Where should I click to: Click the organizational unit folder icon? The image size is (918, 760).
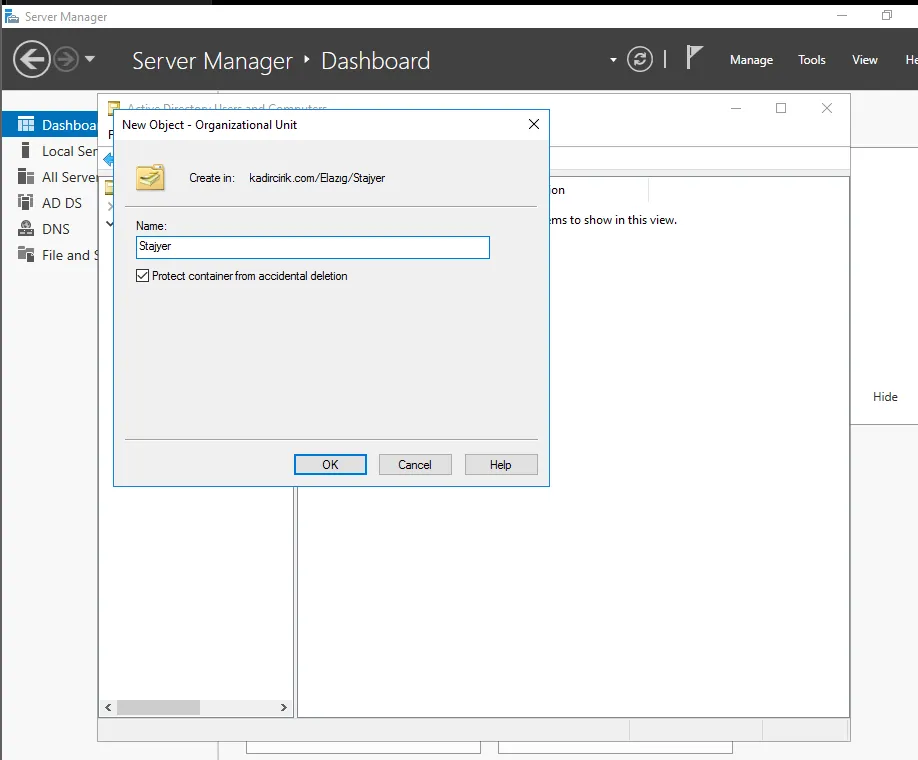pyautogui.click(x=150, y=177)
